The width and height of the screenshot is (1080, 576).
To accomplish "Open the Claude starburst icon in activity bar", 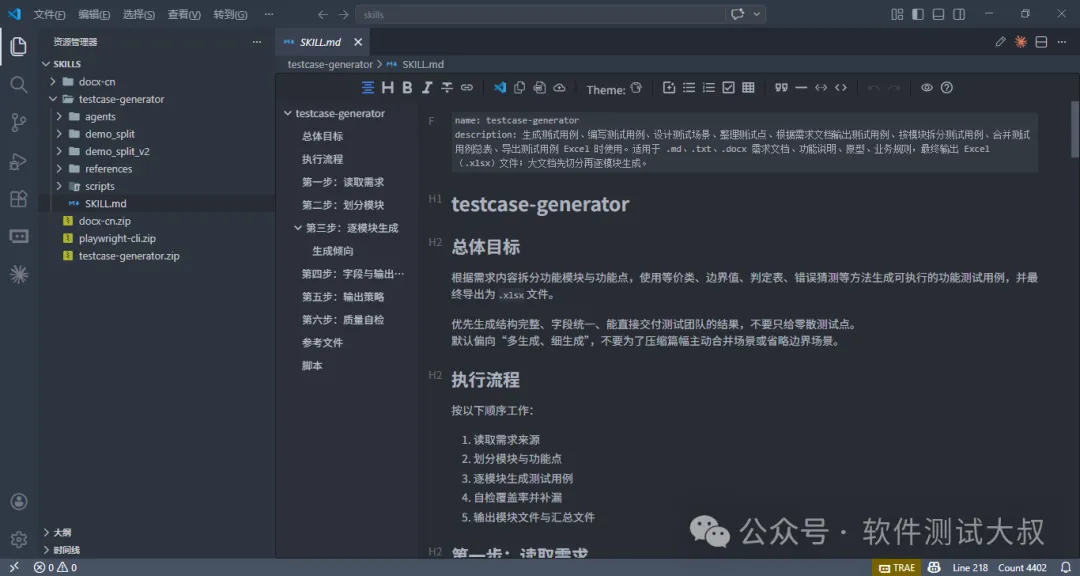I will coord(19,274).
